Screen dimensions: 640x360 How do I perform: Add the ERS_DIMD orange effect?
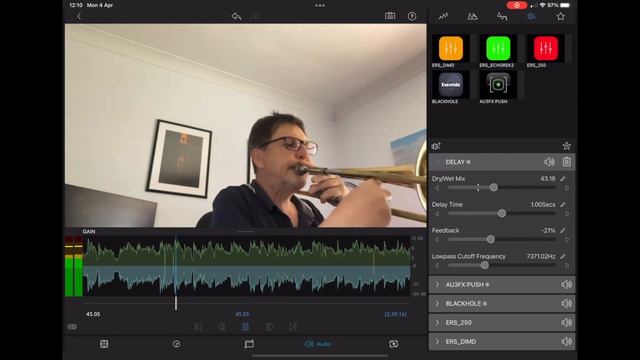(451, 48)
